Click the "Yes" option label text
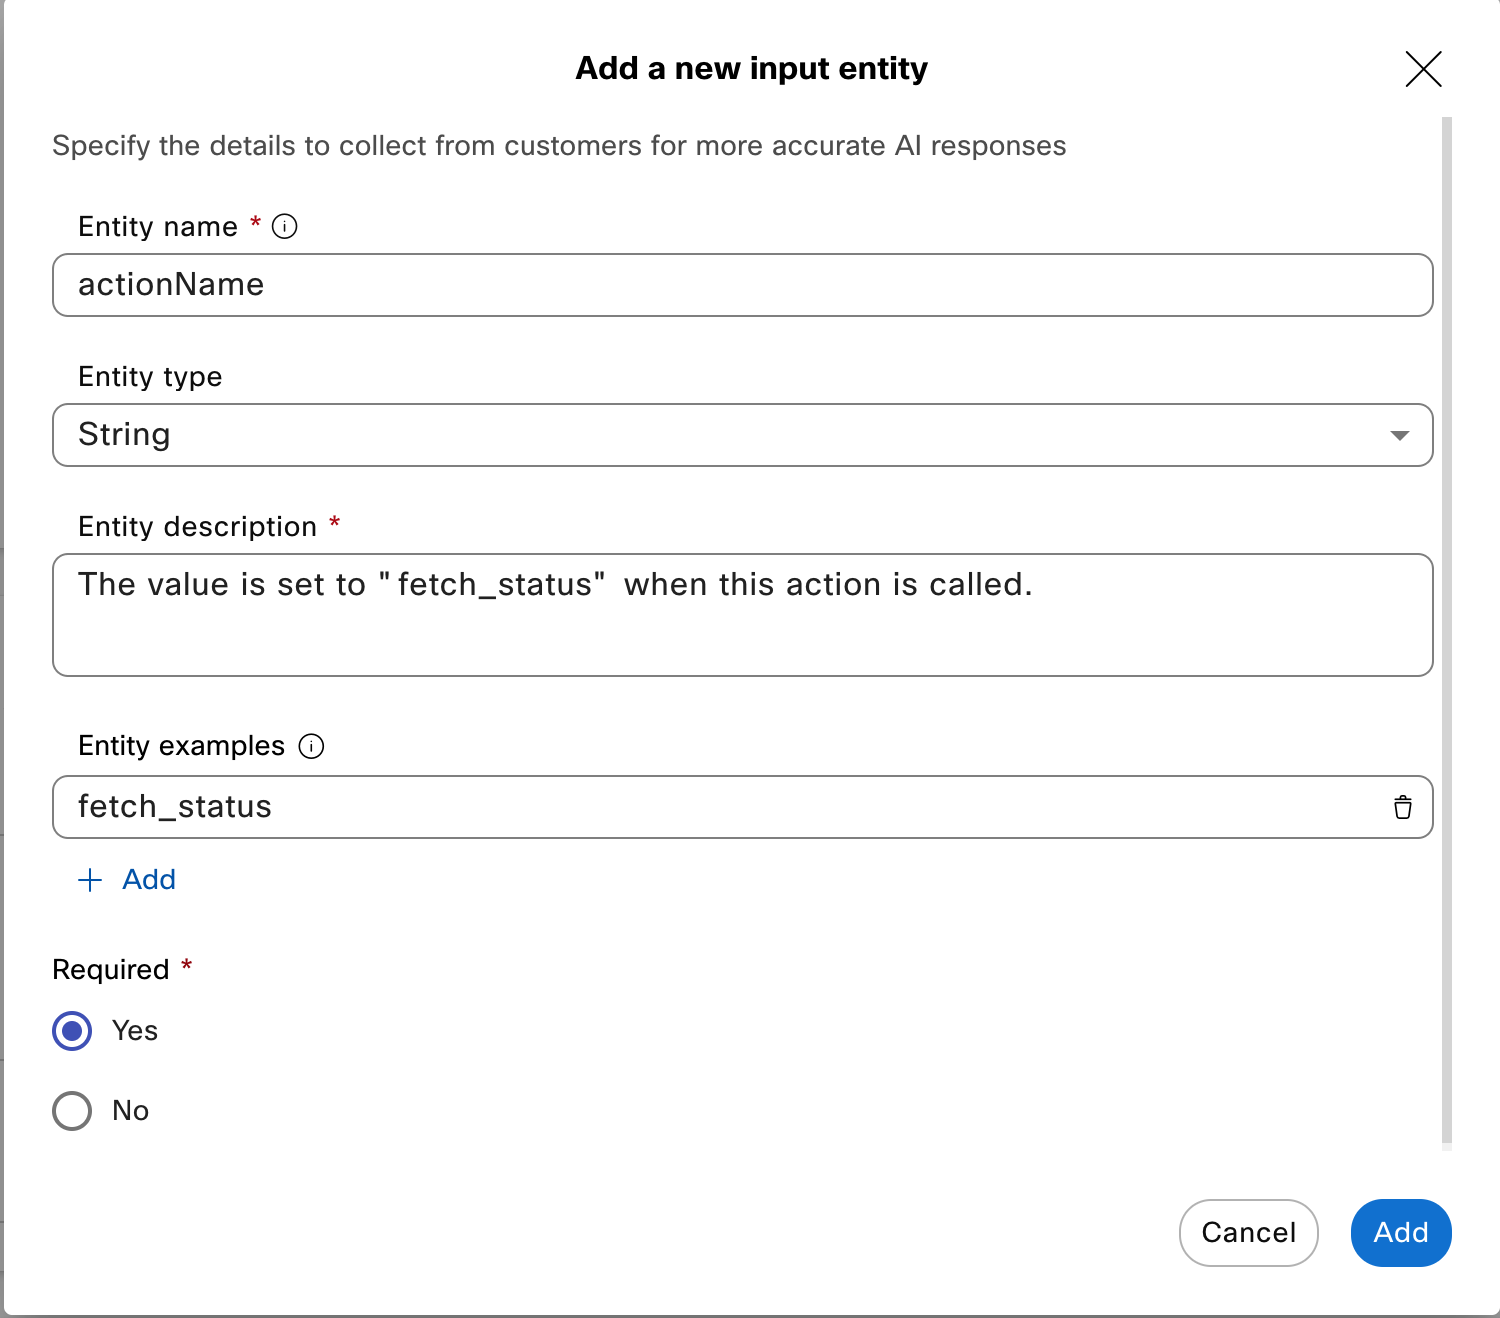 click(135, 1031)
